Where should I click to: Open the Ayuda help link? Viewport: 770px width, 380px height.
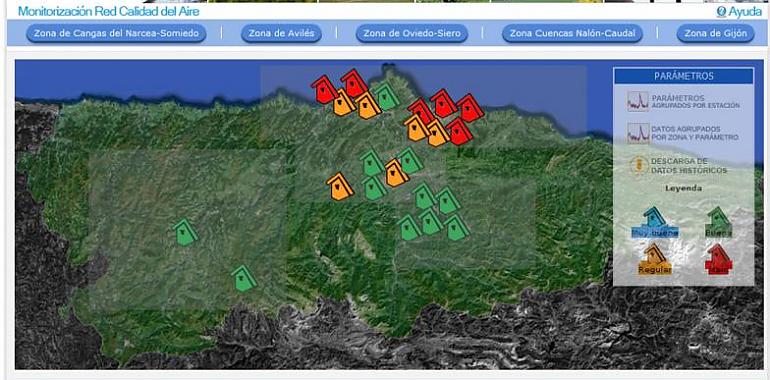tap(739, 12)
